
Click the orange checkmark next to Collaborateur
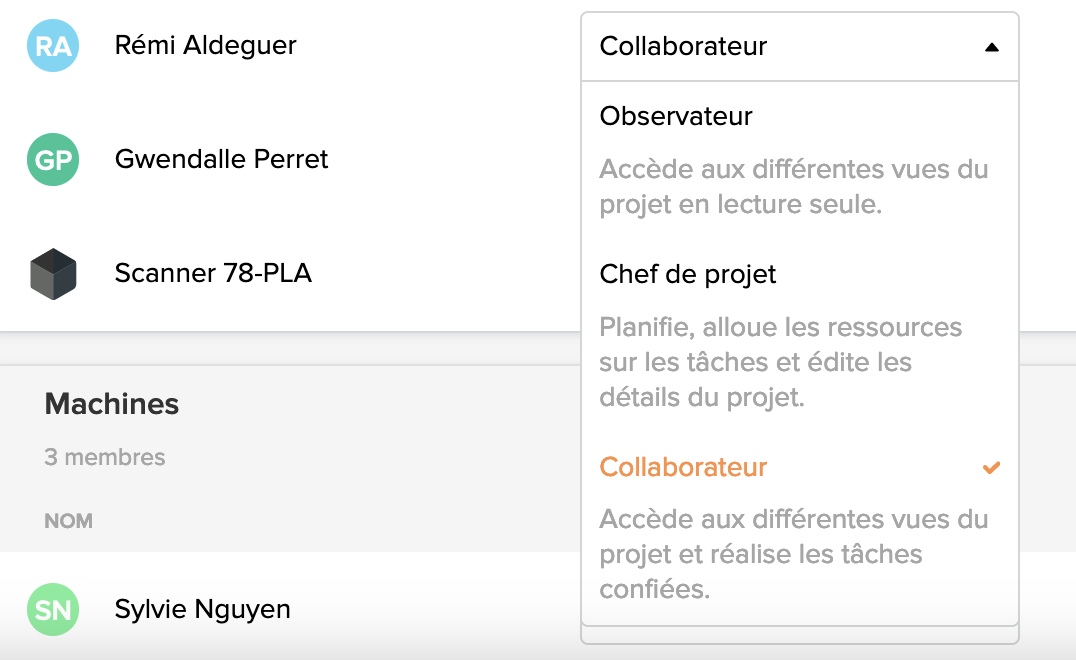[x=991, y=467]
